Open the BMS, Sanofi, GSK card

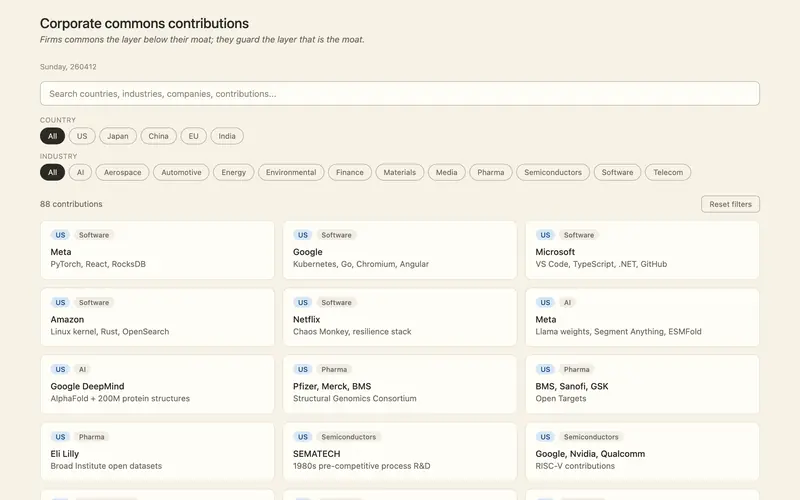pyautogui.click(x=642, y=384)
